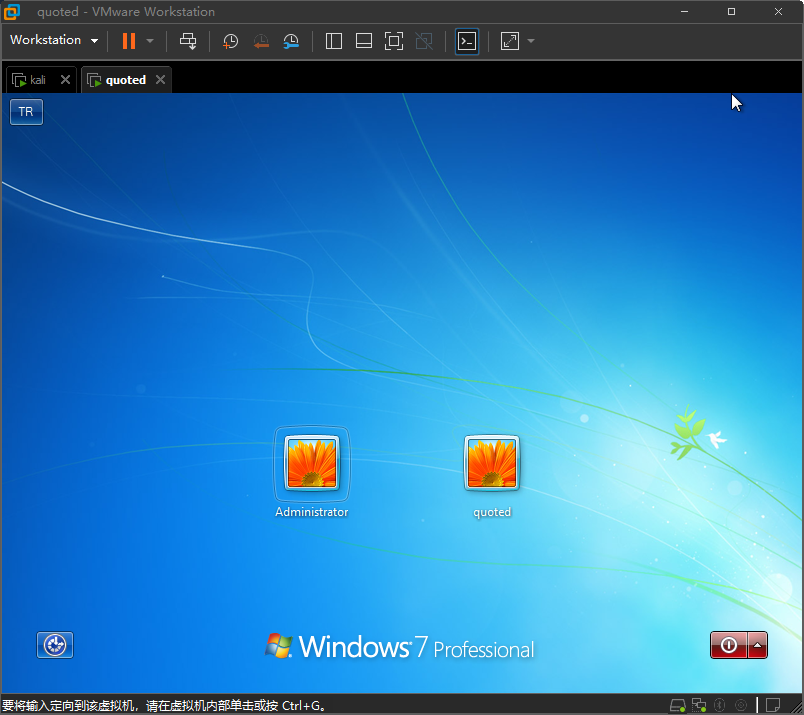This screenshot has width=804, height=715.
Task: Click the stretch guest display icon
Action: coord(510,41)
